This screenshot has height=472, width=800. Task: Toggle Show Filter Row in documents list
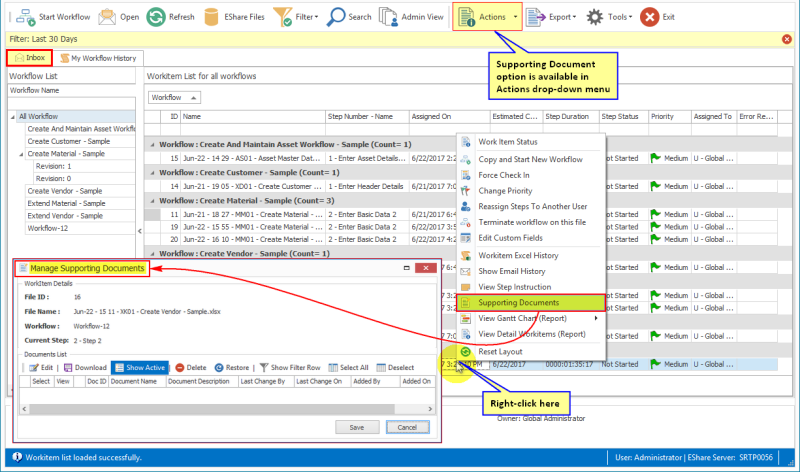290,367
